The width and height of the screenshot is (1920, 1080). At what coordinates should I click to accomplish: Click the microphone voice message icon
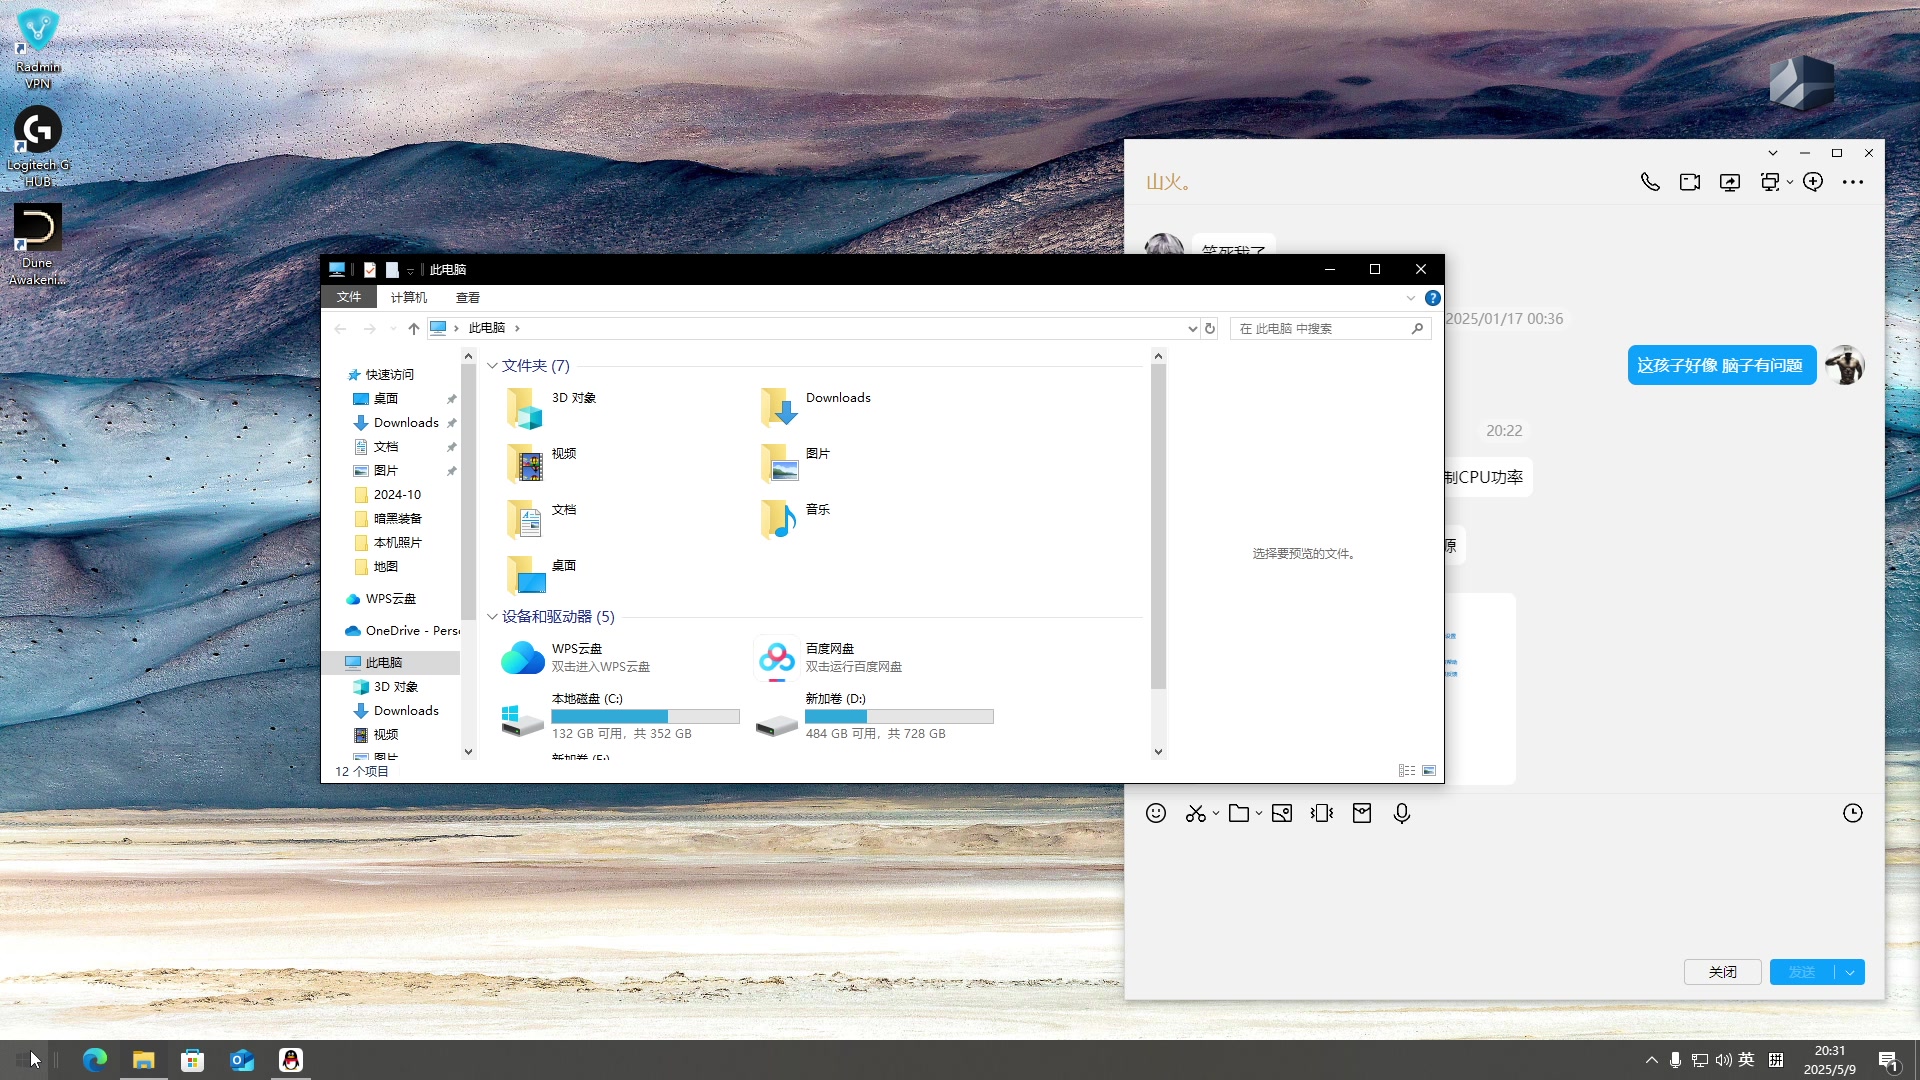coord(1402,813)
